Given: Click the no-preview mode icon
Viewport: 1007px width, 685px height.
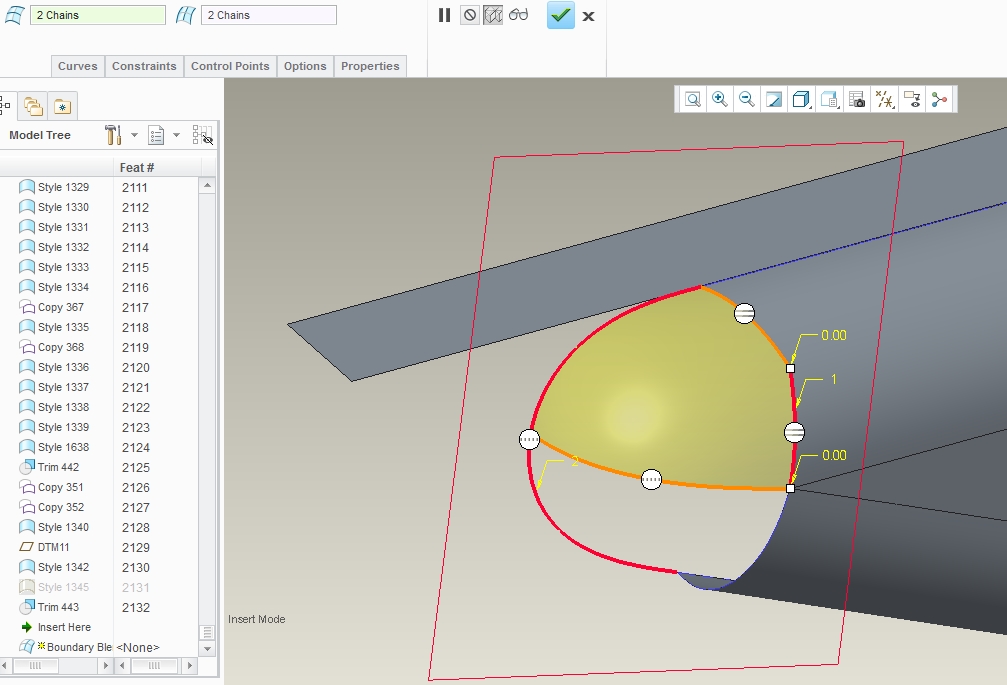Looking at the screenshot, I should tap(470, 15).
